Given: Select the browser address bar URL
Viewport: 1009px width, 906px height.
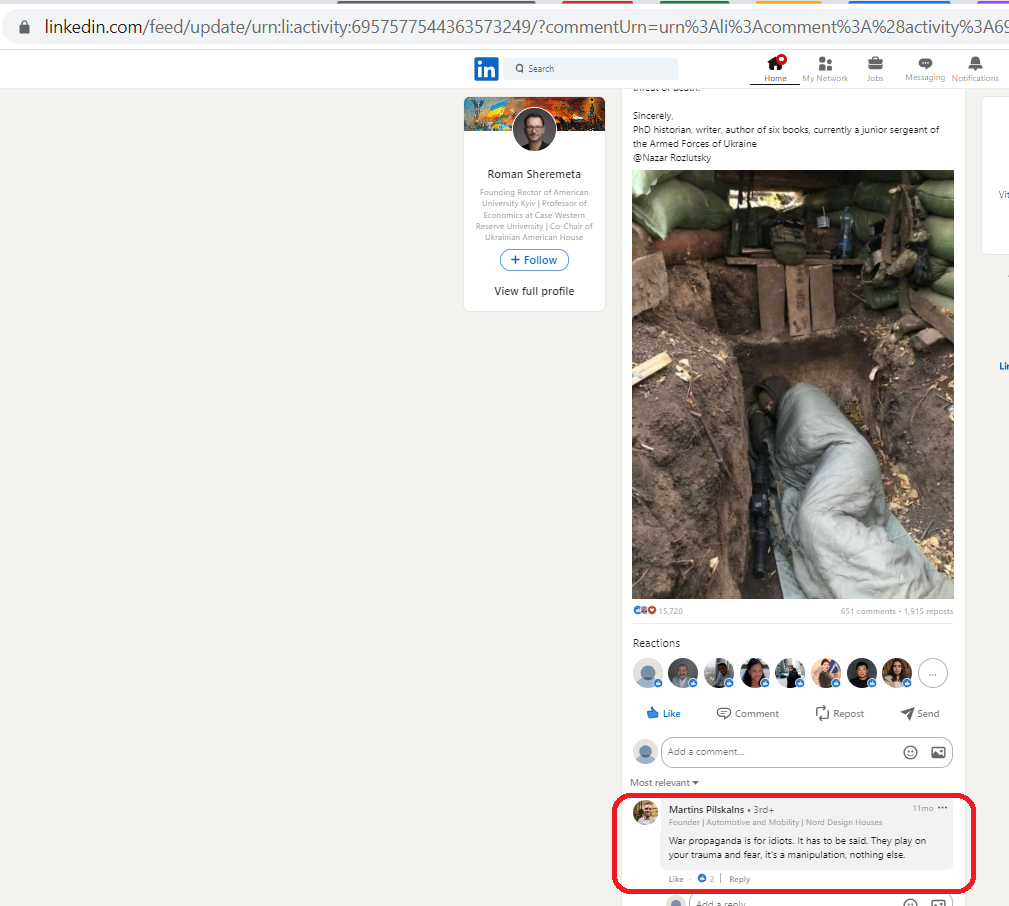Looking at the screenshot, I should [x=525, y=27].
